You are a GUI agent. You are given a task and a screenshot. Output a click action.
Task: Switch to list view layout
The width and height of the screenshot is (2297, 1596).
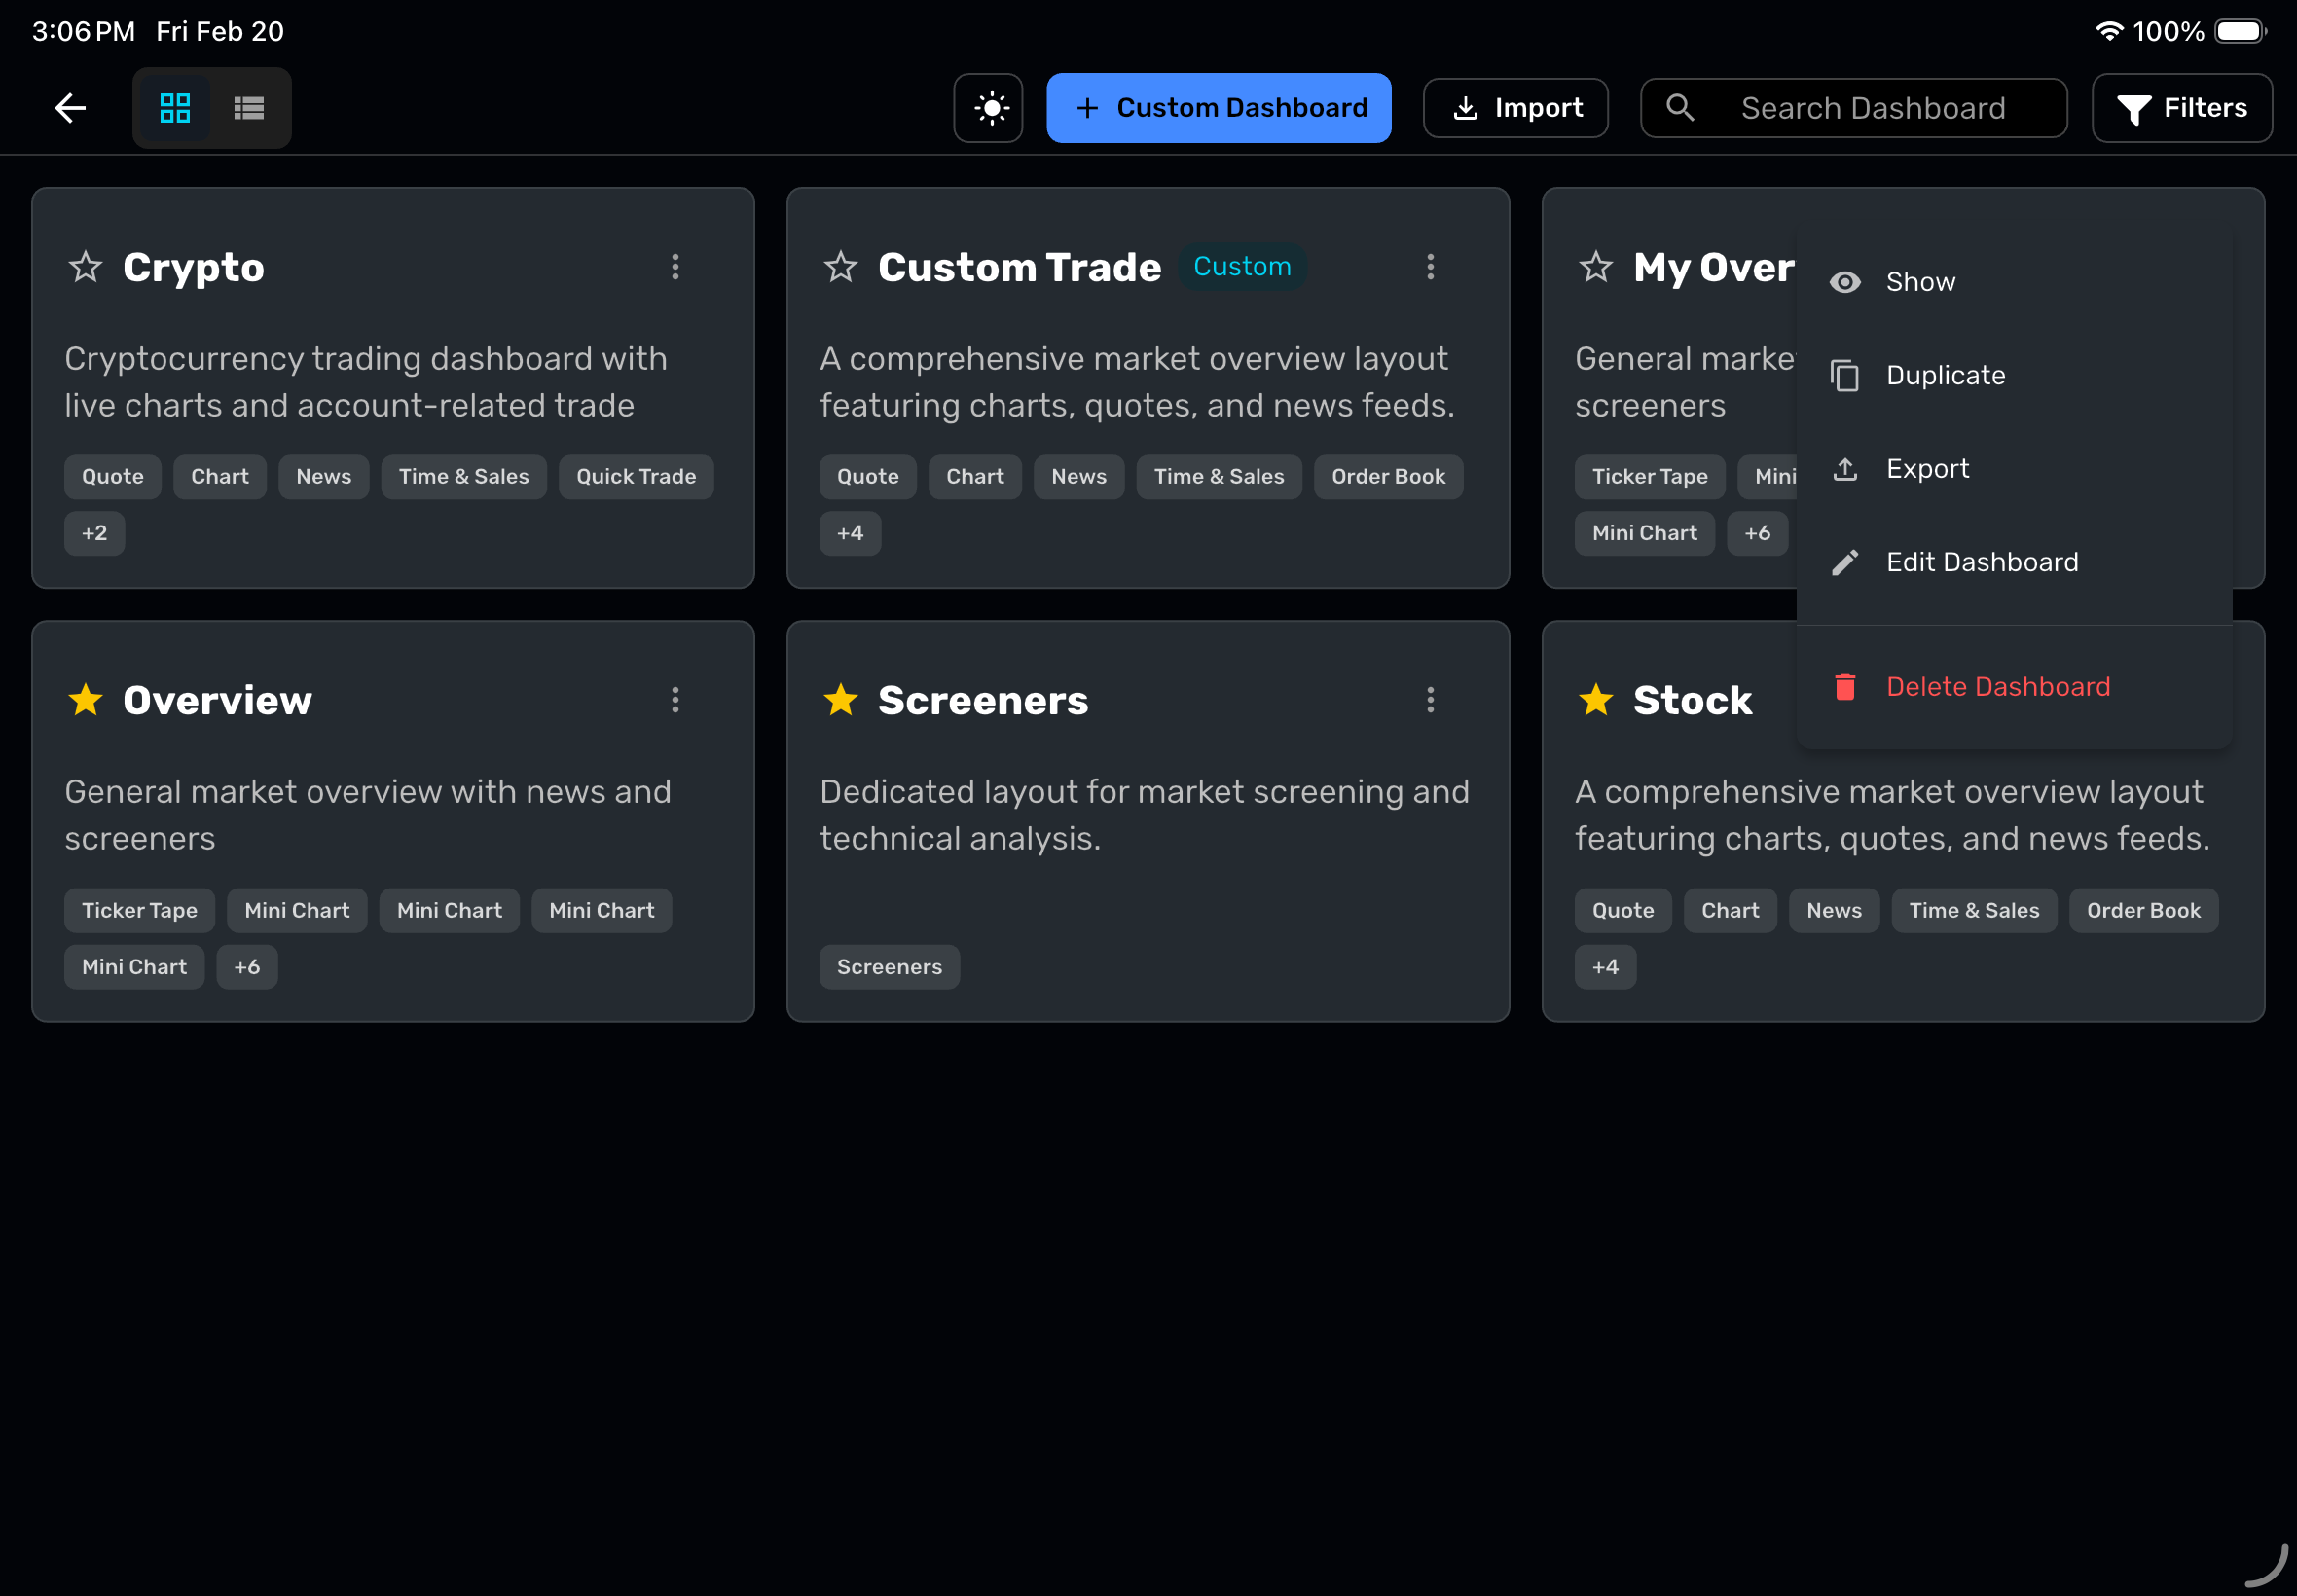pyautogui.click(x=248, y=107)
